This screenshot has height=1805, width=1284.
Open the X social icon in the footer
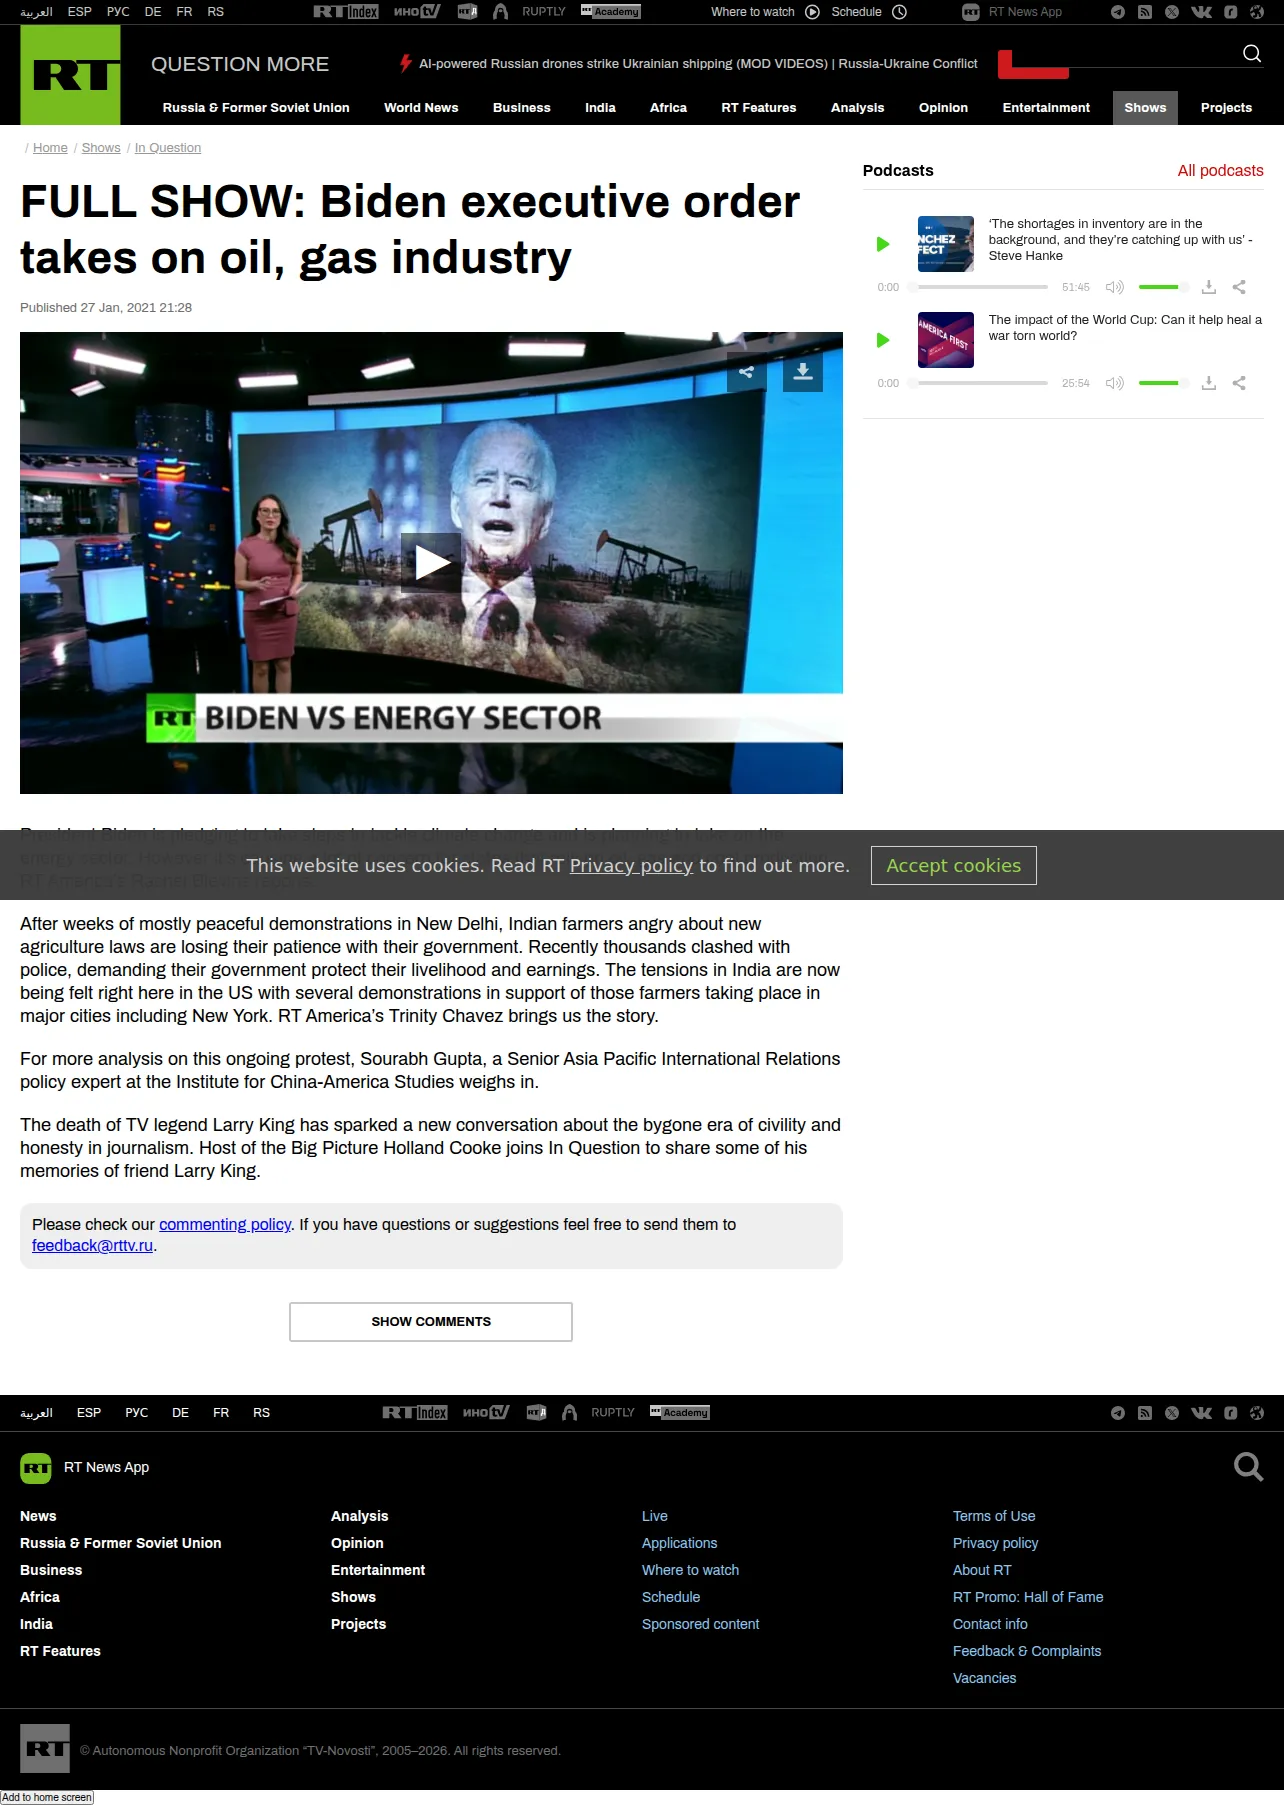[1172, 1413]
